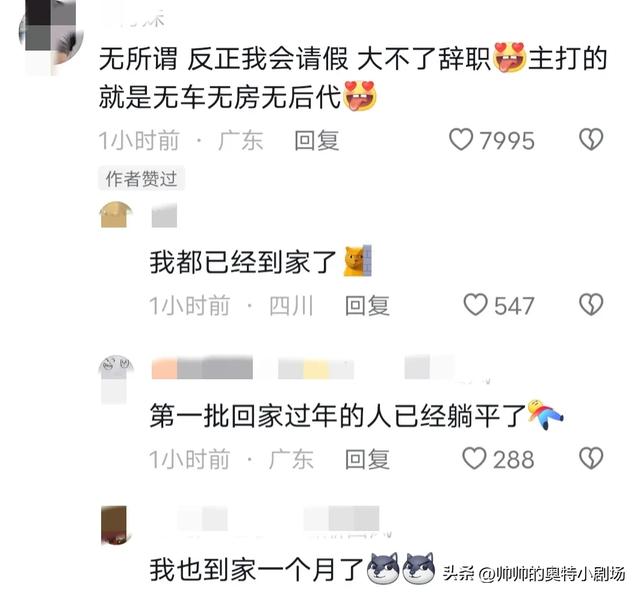Like the comment with 547 likes

476,305
